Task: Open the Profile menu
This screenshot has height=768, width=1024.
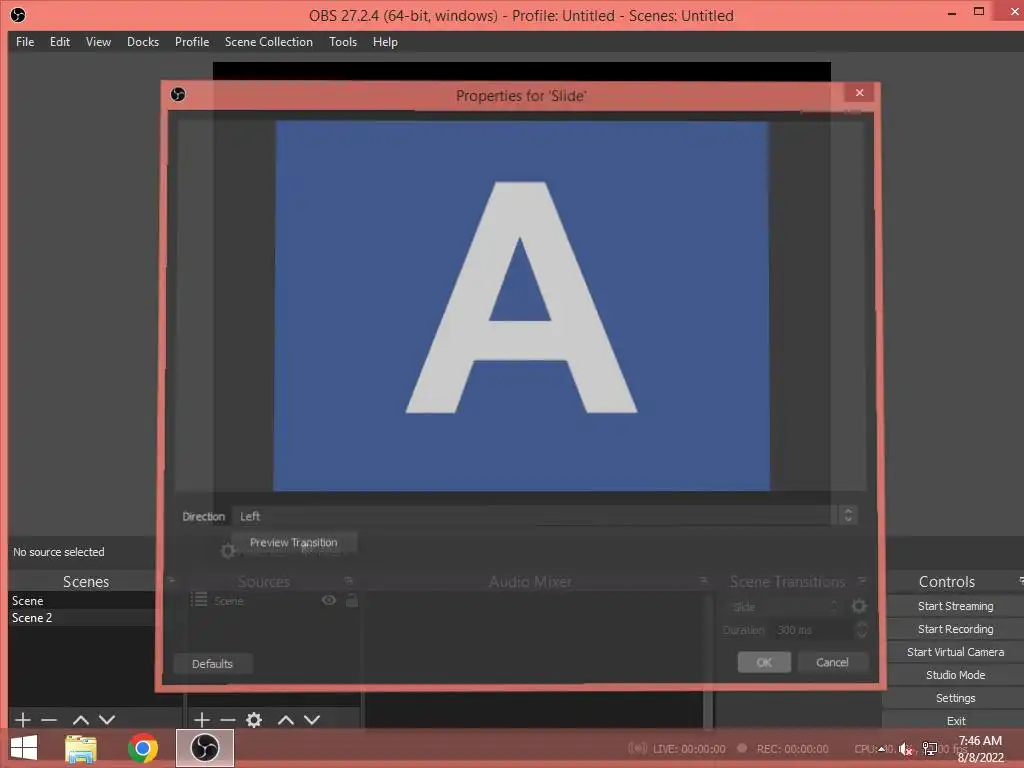Action: pos(191,42)
